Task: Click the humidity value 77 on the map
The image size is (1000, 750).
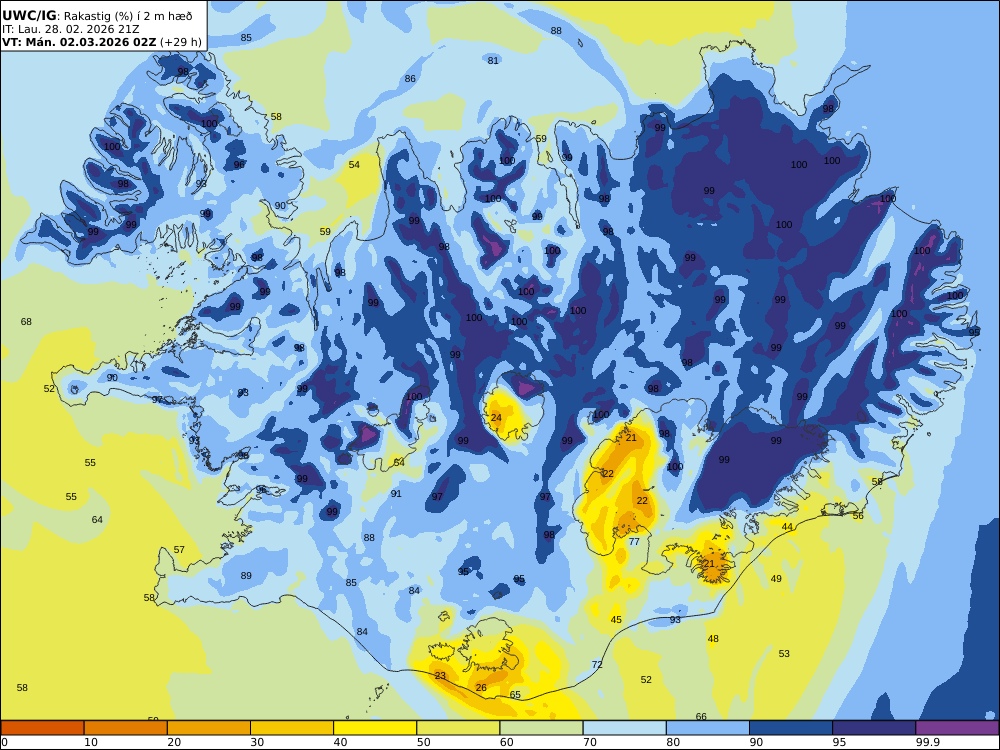Action: [634, 541]
